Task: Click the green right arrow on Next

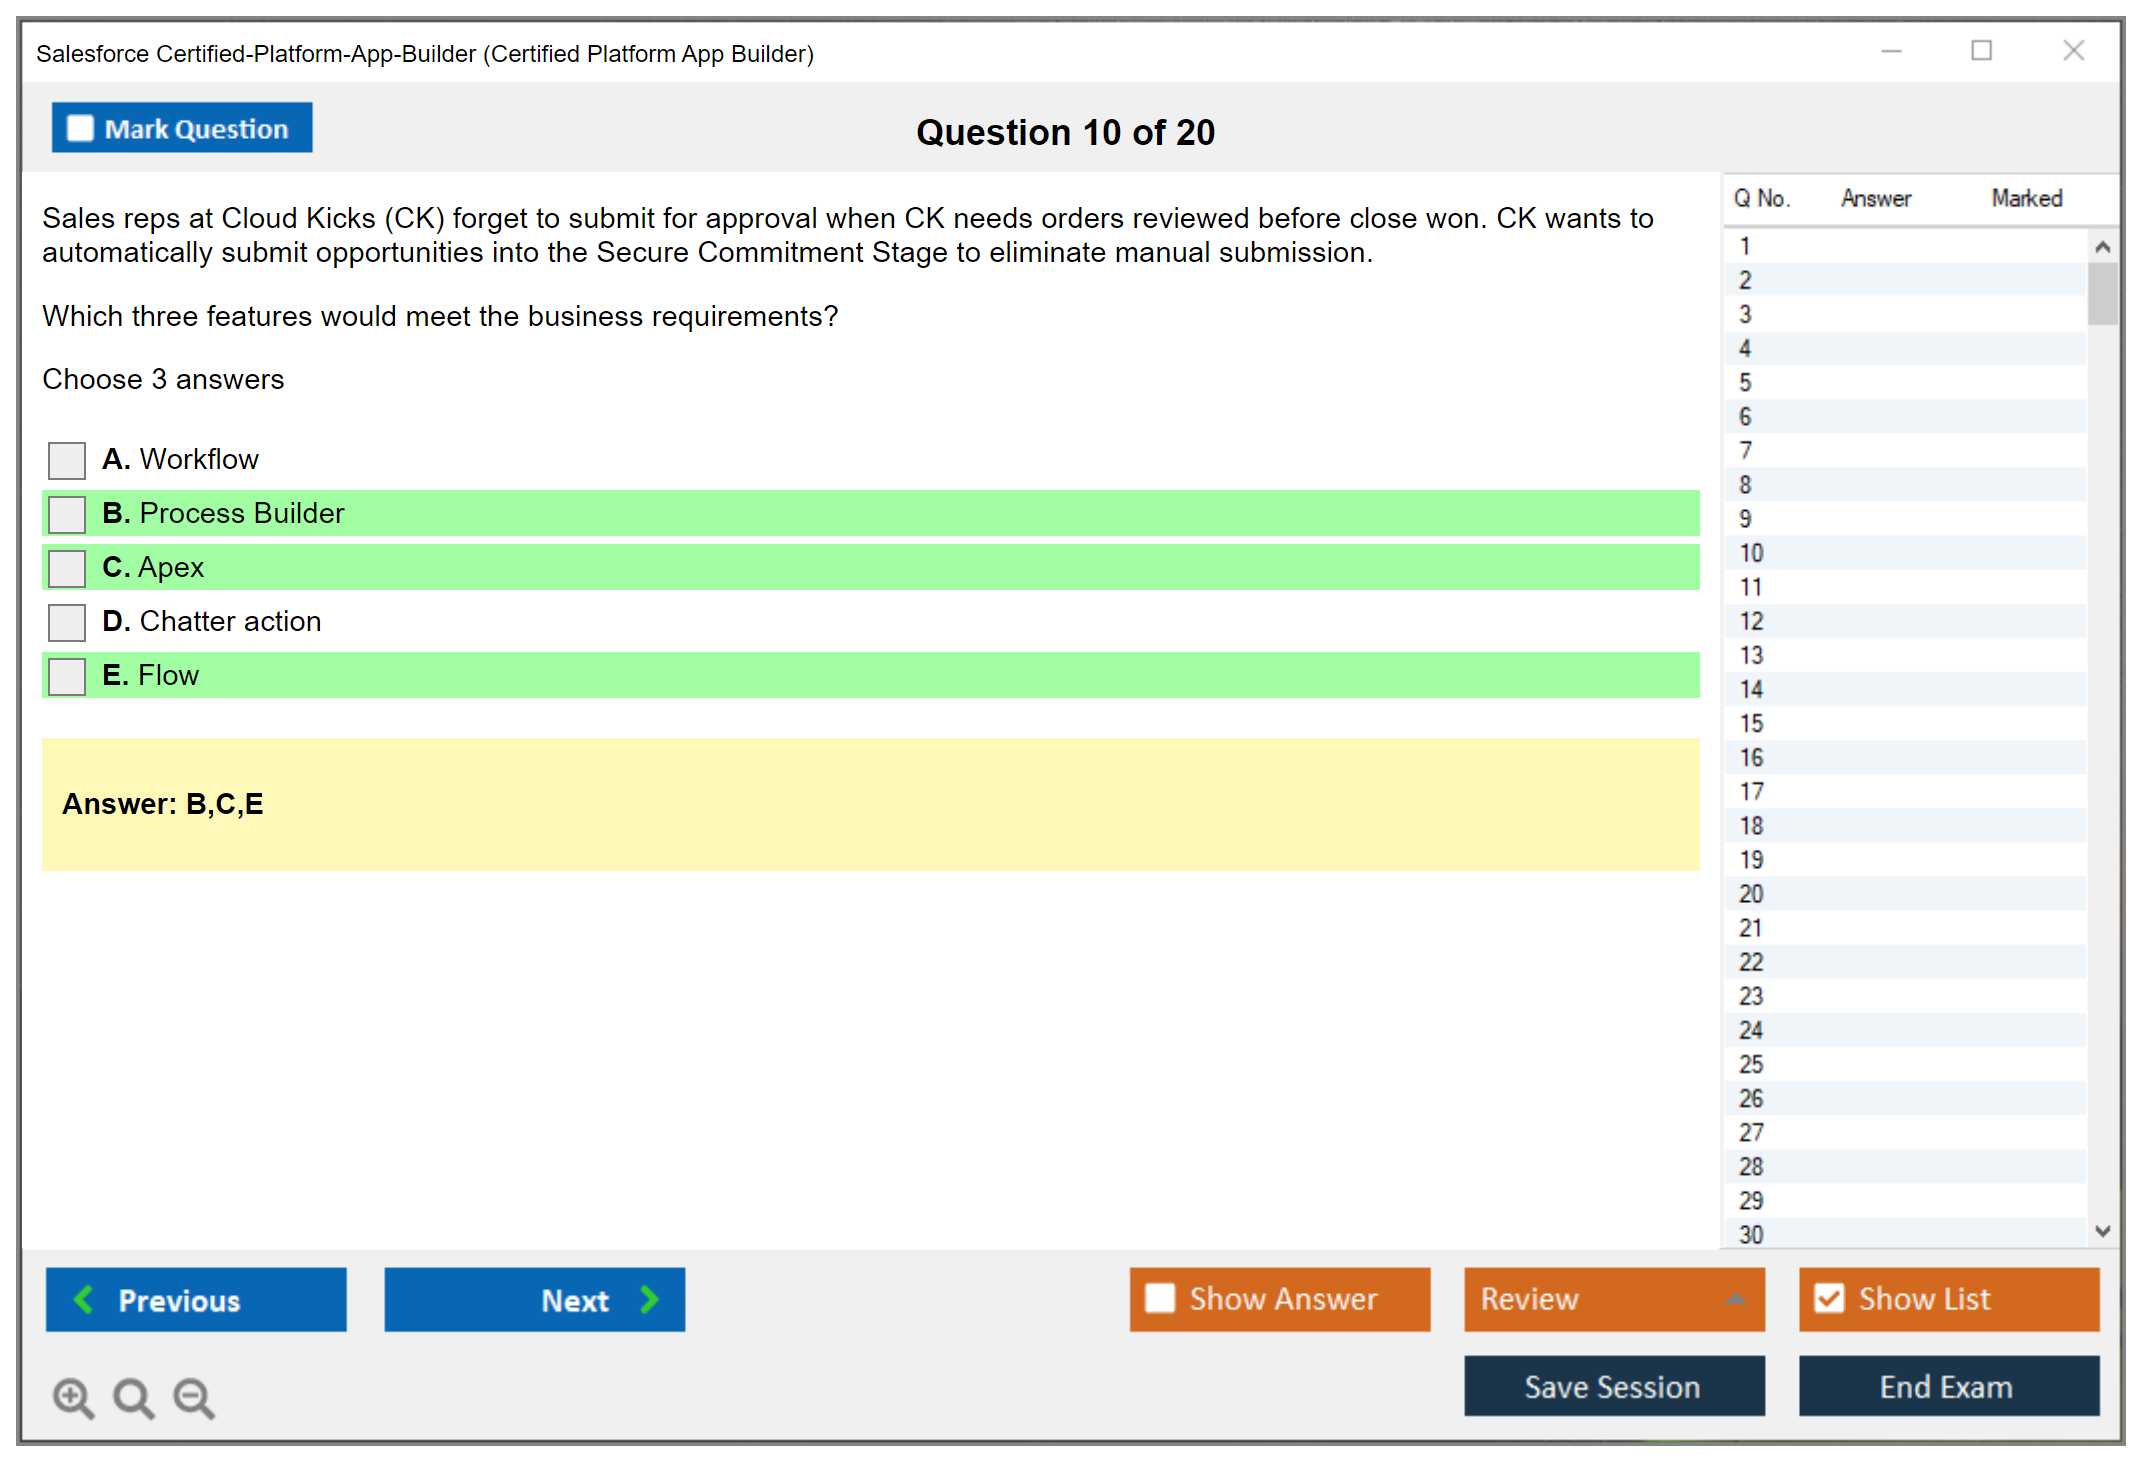Action: pyautogui.click(x=649, y=1299)
